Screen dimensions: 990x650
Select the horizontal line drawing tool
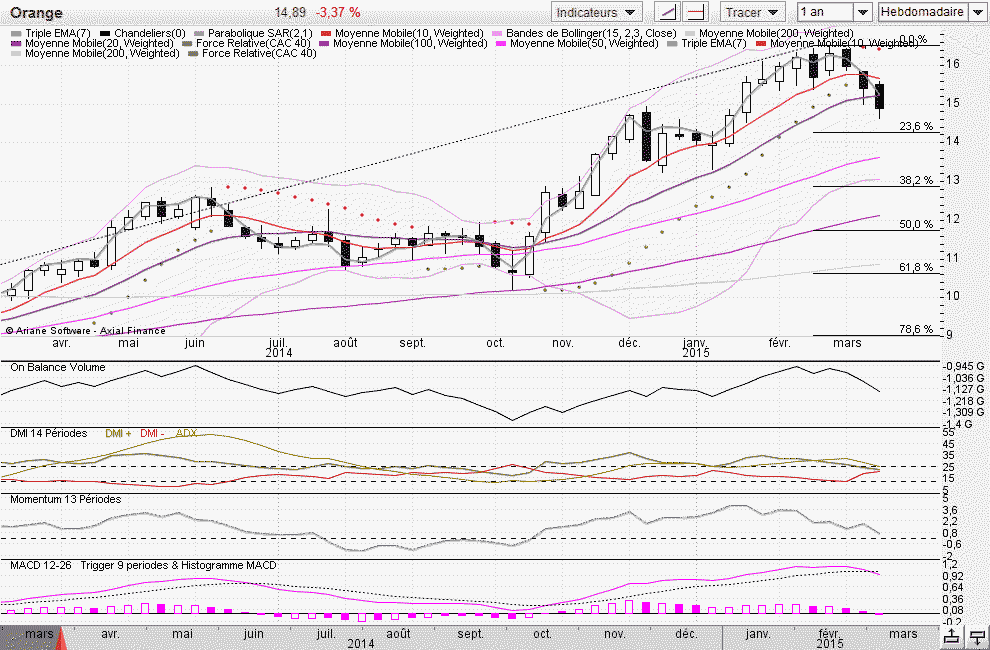coord(696,12)
